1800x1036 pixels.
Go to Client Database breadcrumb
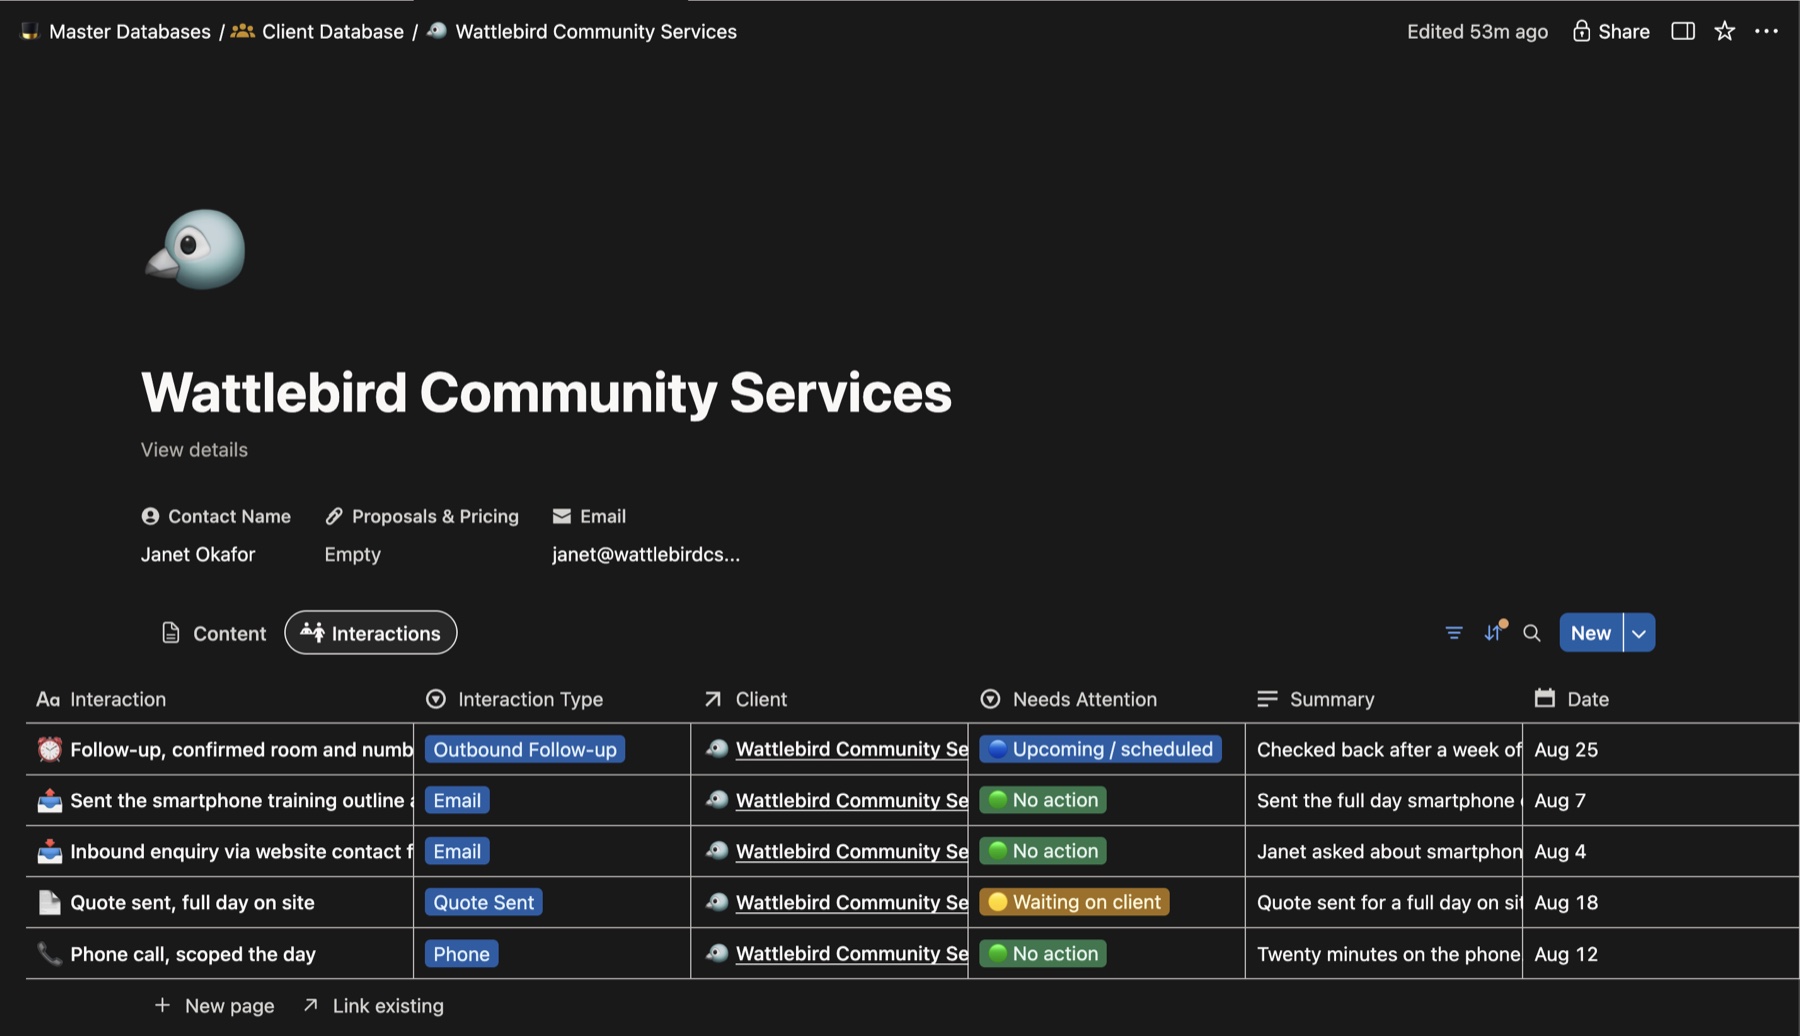(333, 31)
